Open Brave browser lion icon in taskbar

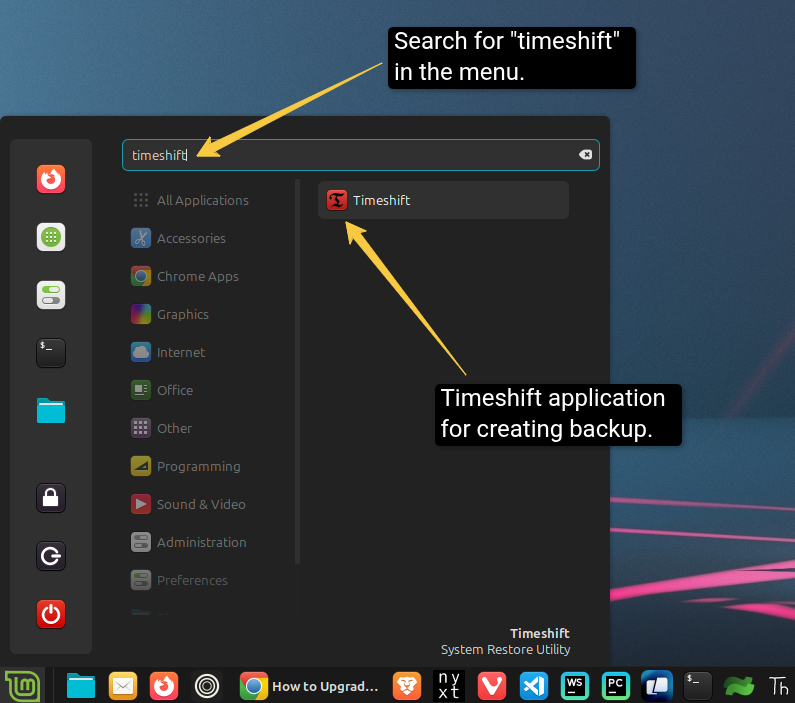(x=407, y=686)
